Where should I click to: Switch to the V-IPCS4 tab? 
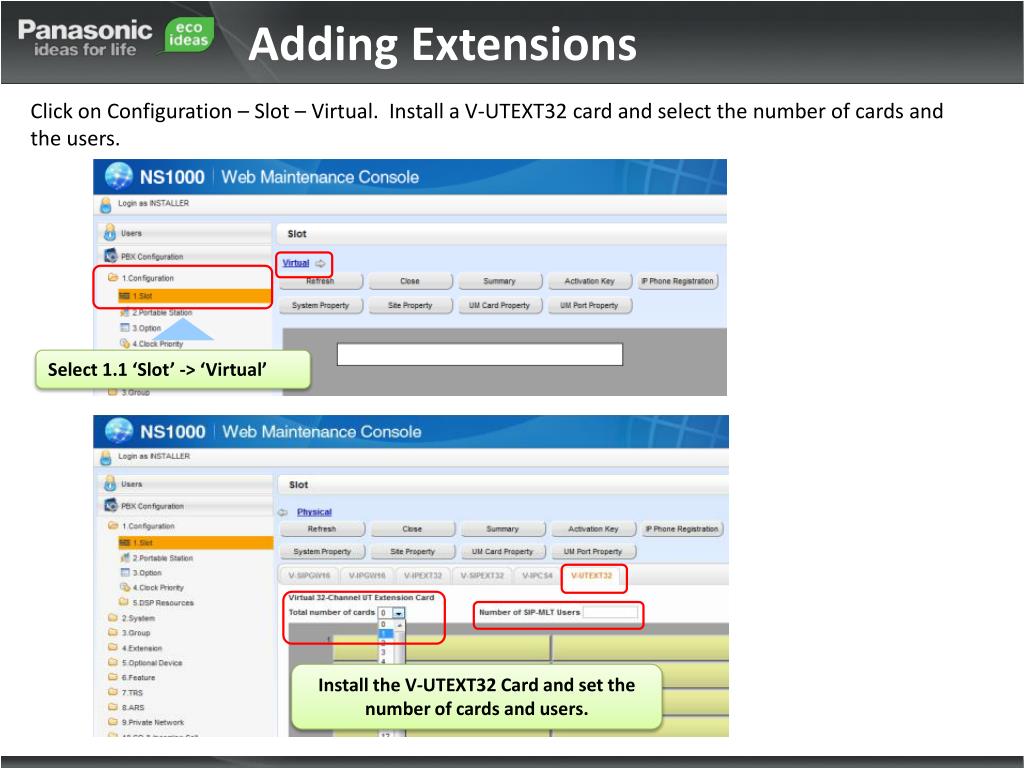coord(537,575)
